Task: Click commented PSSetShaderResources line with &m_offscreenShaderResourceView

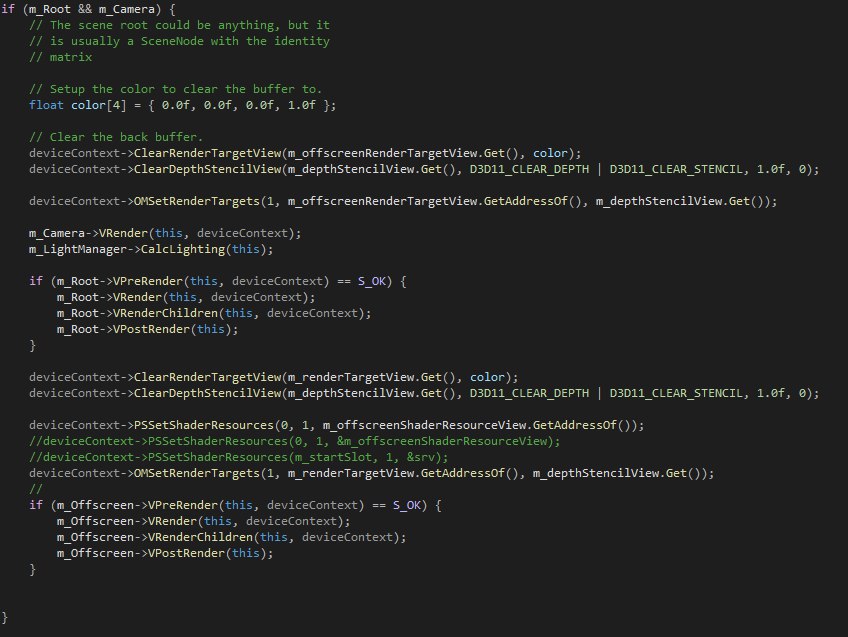Action: click(295, 441)
